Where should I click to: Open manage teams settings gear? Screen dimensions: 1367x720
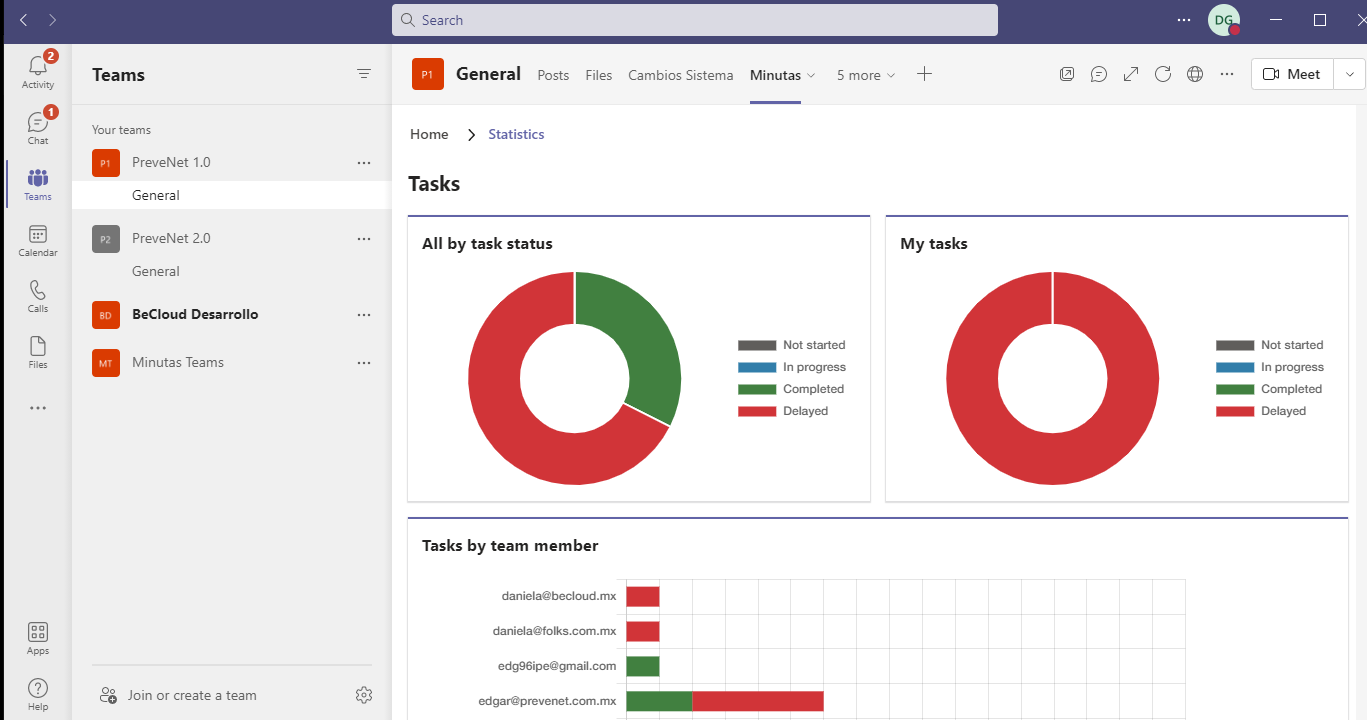pos(364,695)
